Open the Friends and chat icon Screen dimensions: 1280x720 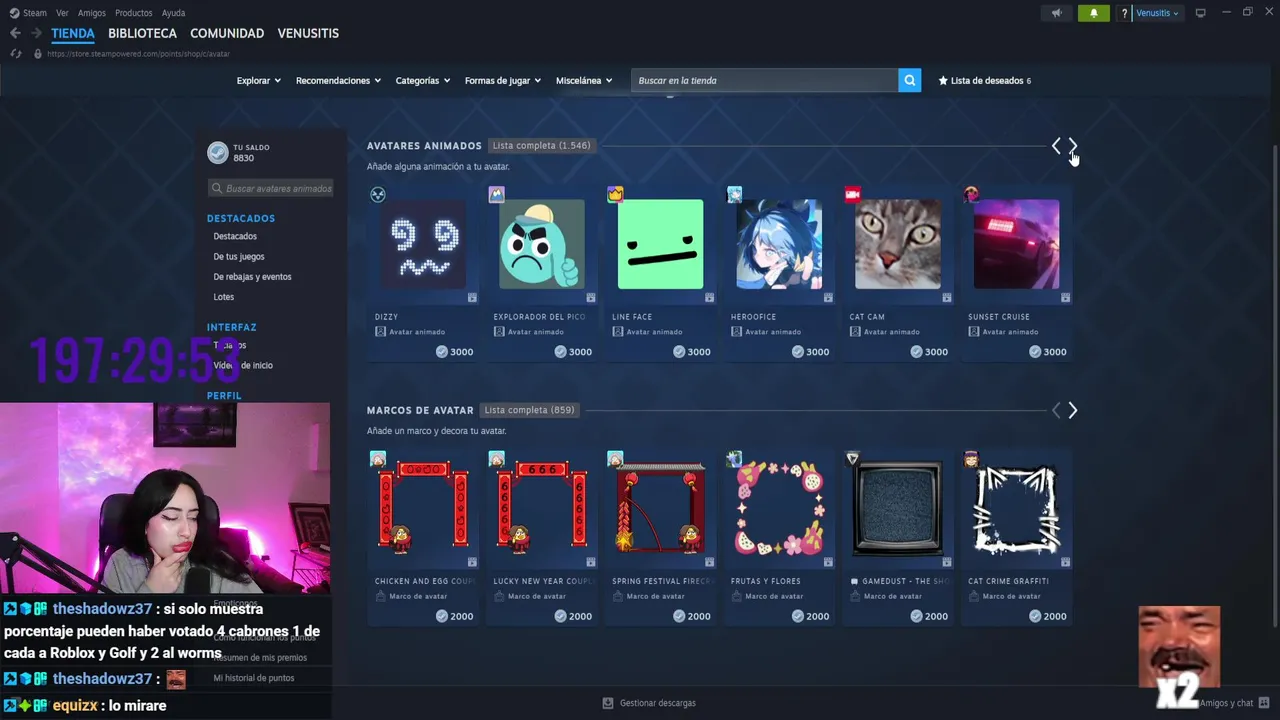click(1264, 703)
